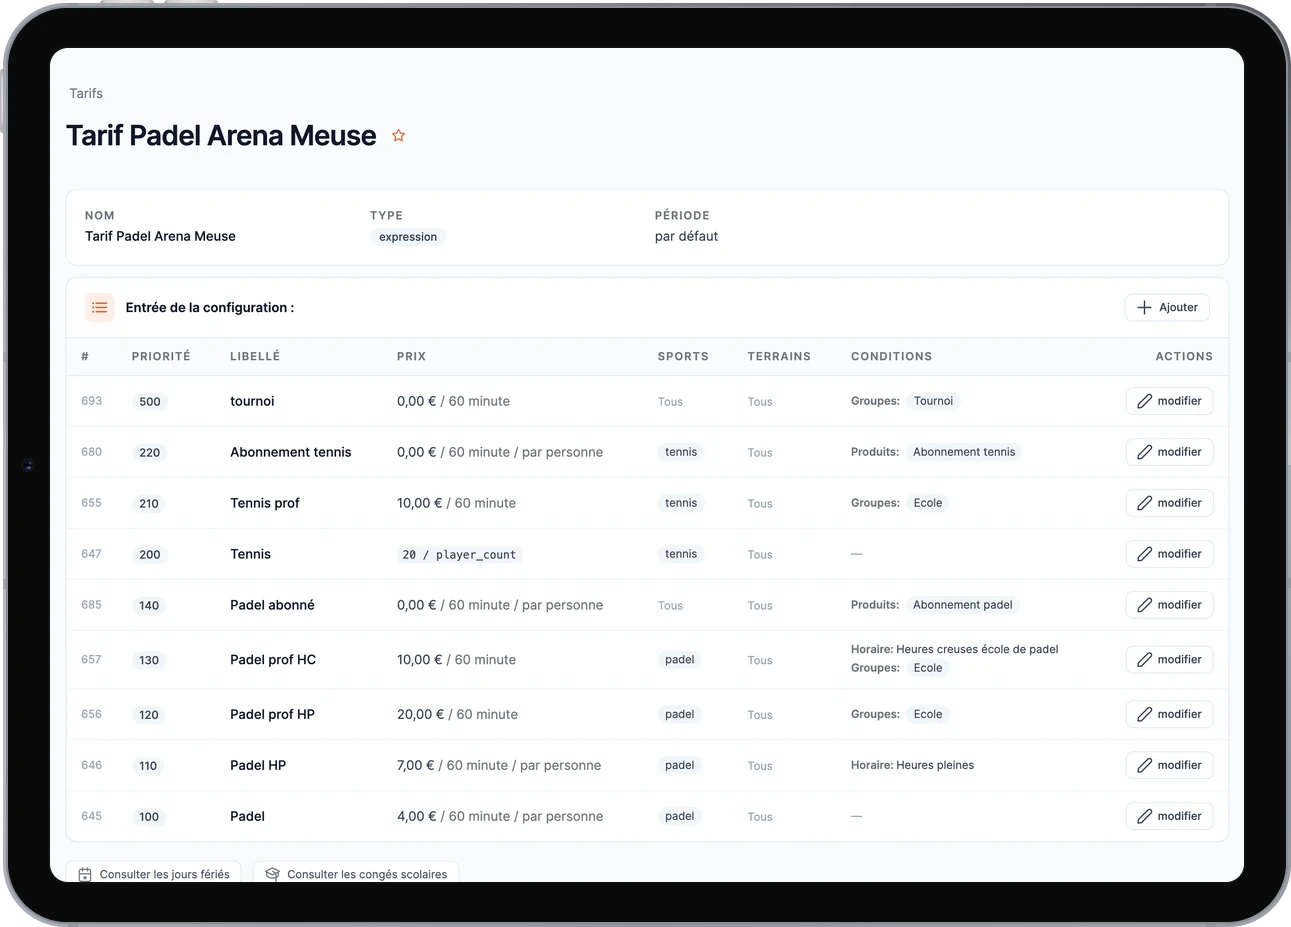The image size is (1291, 927).
Task: Click the Tarif Padel Arena Meuse name value
Action: pyautogui.click(x=160, y=236)
